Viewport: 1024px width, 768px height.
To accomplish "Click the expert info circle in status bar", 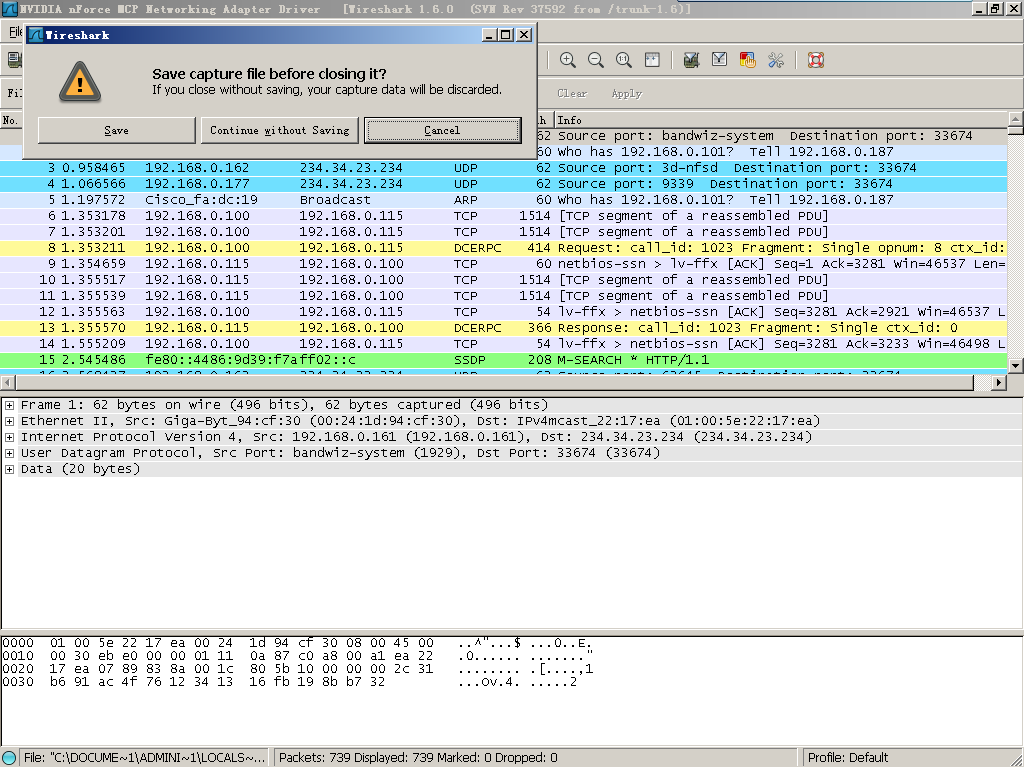I will click(x=9, y=758).
